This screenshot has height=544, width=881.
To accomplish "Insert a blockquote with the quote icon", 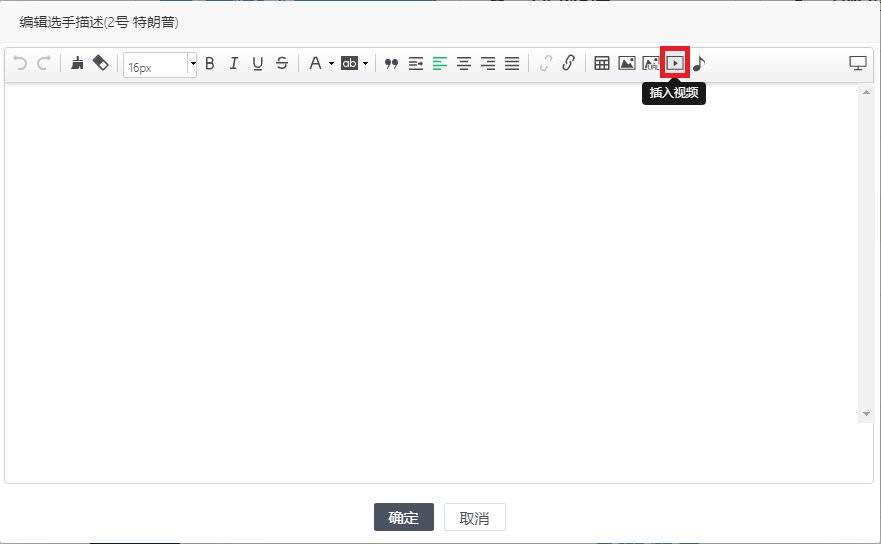I will 392,64.
